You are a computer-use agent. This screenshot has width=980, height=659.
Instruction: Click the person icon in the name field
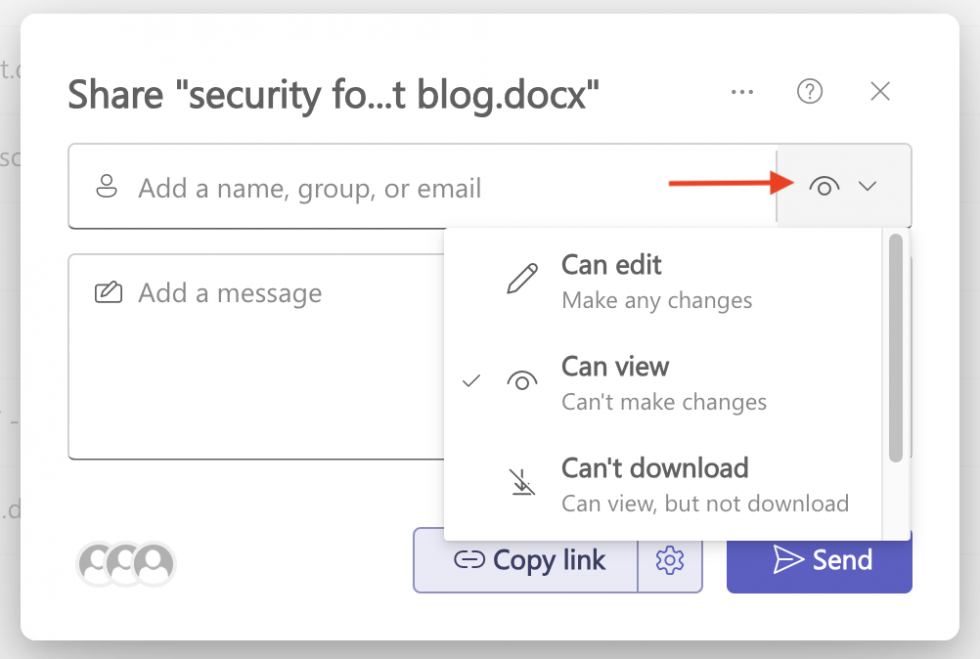(x=106, y=186)
